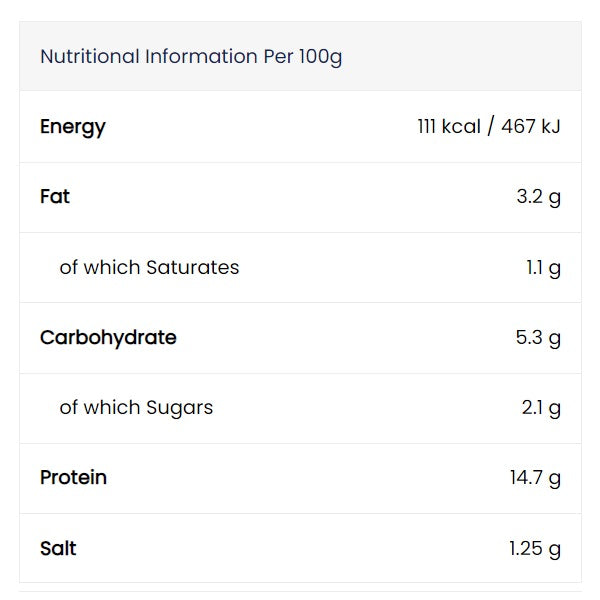The height and width of the screenshot is (600, 600).
Task: Click the word "Saturates"
Action: 193,267
